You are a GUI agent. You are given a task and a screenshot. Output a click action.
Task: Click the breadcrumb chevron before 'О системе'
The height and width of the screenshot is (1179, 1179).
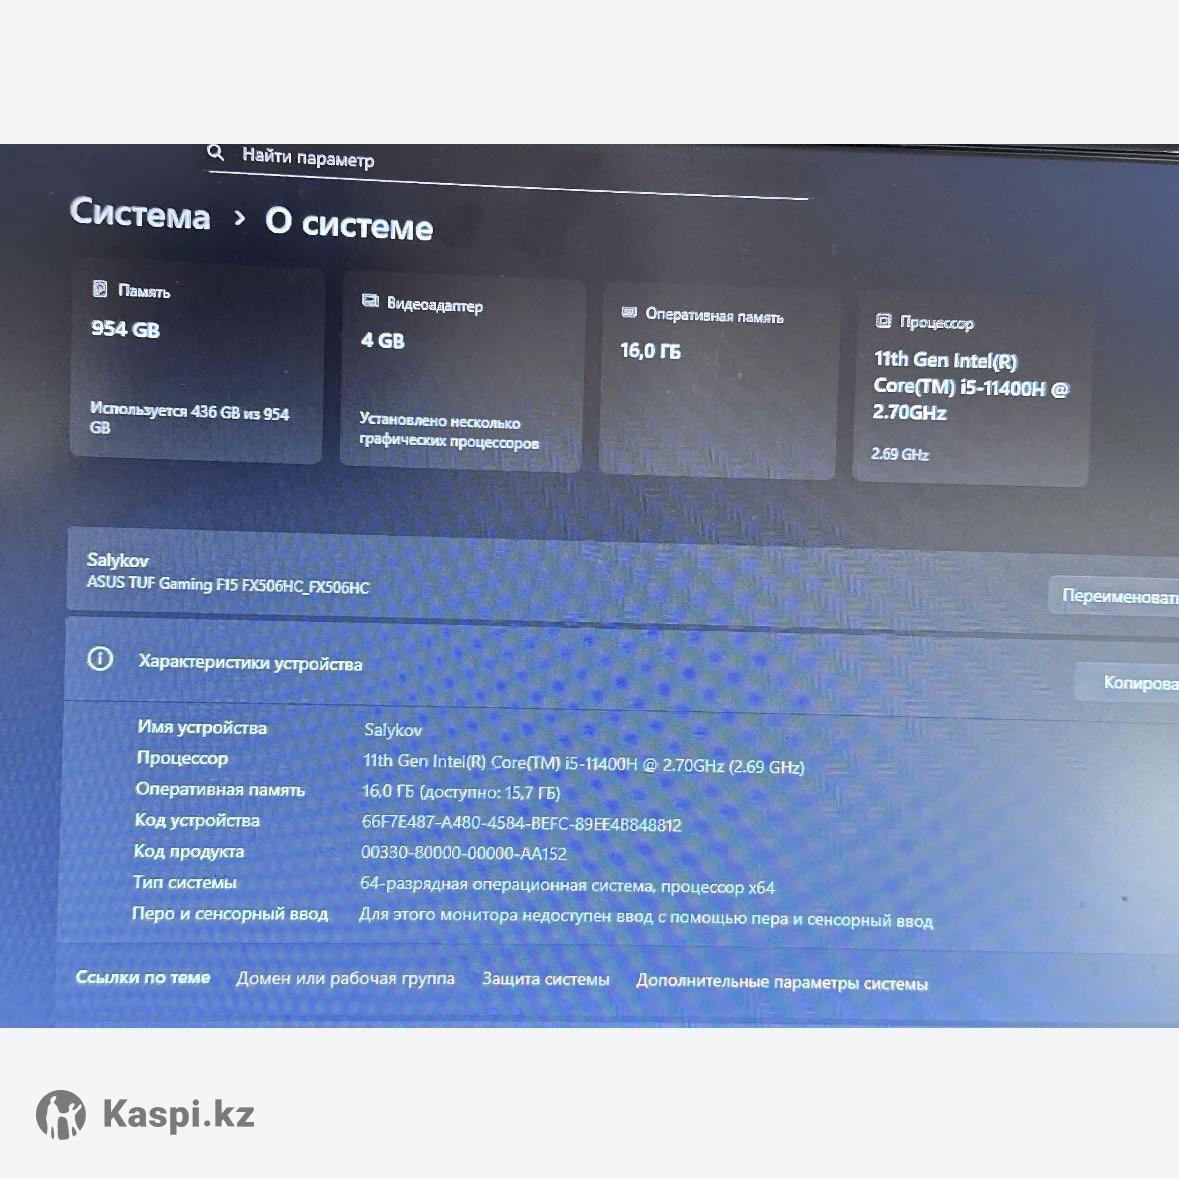(239, 218)
